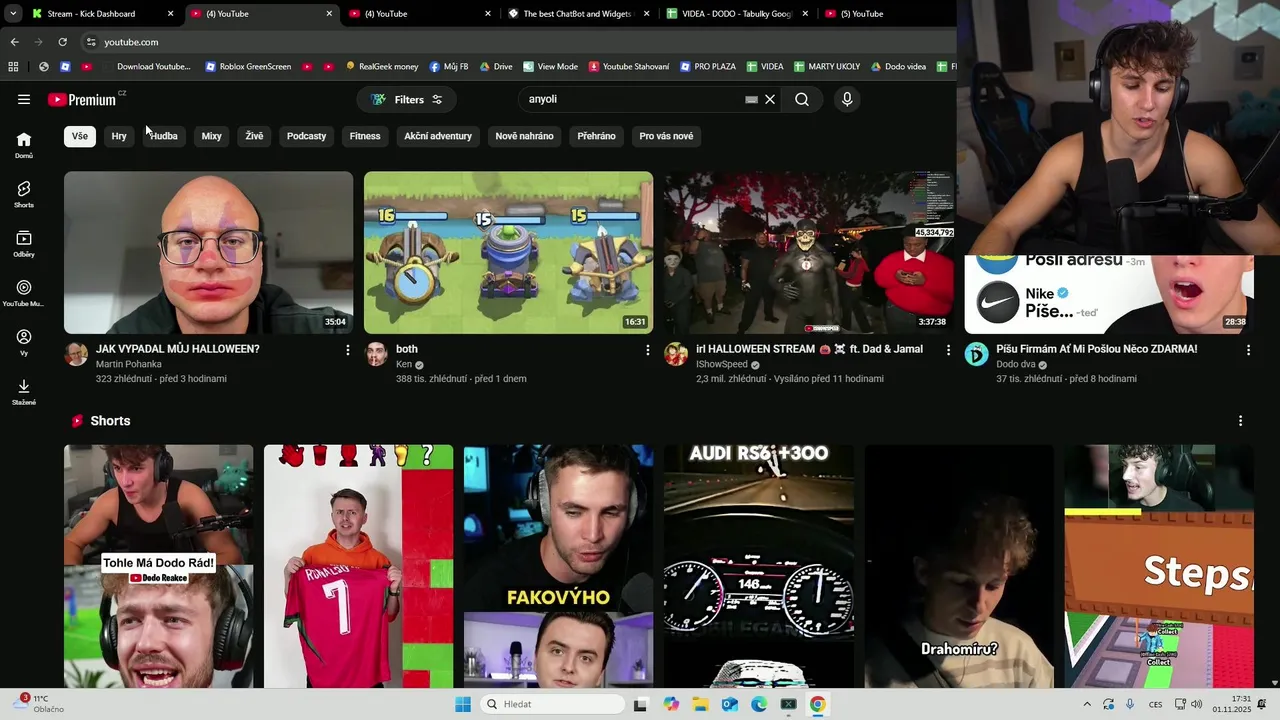
Task: Open File Explorer from the taskbar
Action: tap(700, 704)
